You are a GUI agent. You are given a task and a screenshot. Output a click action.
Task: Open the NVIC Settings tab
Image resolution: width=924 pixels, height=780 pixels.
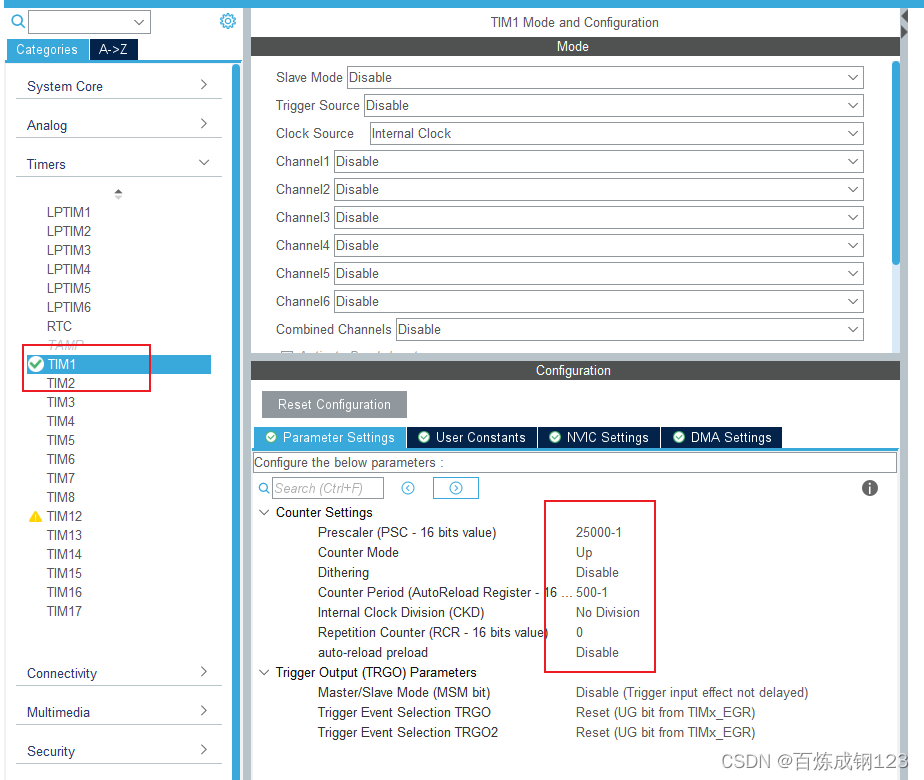point(599,437)
